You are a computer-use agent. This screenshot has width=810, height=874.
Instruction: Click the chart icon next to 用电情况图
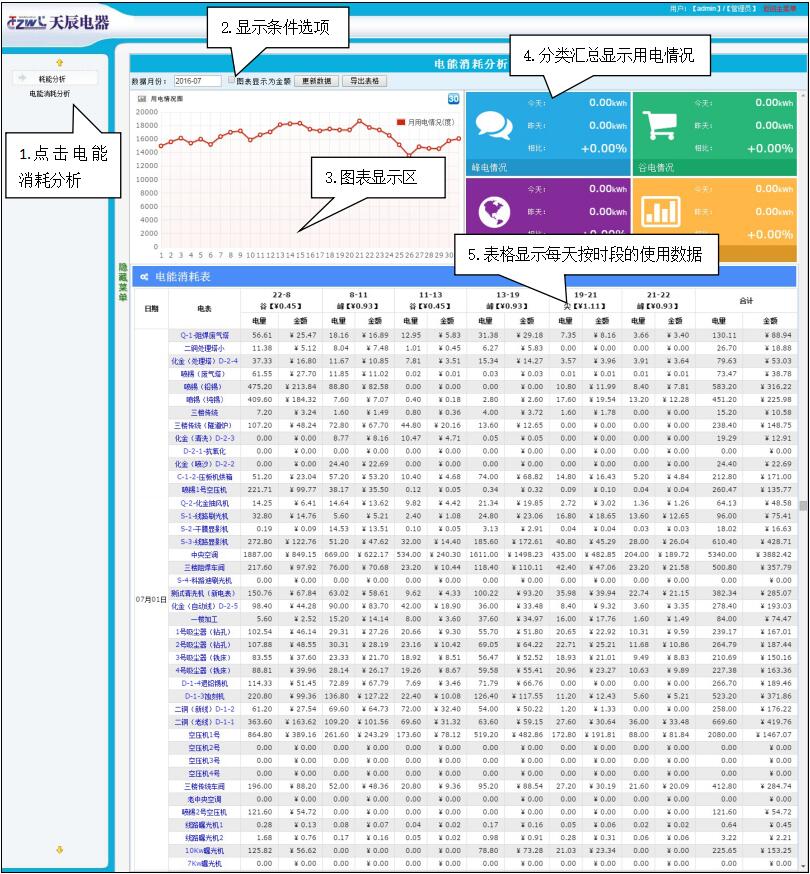(142, 99)
